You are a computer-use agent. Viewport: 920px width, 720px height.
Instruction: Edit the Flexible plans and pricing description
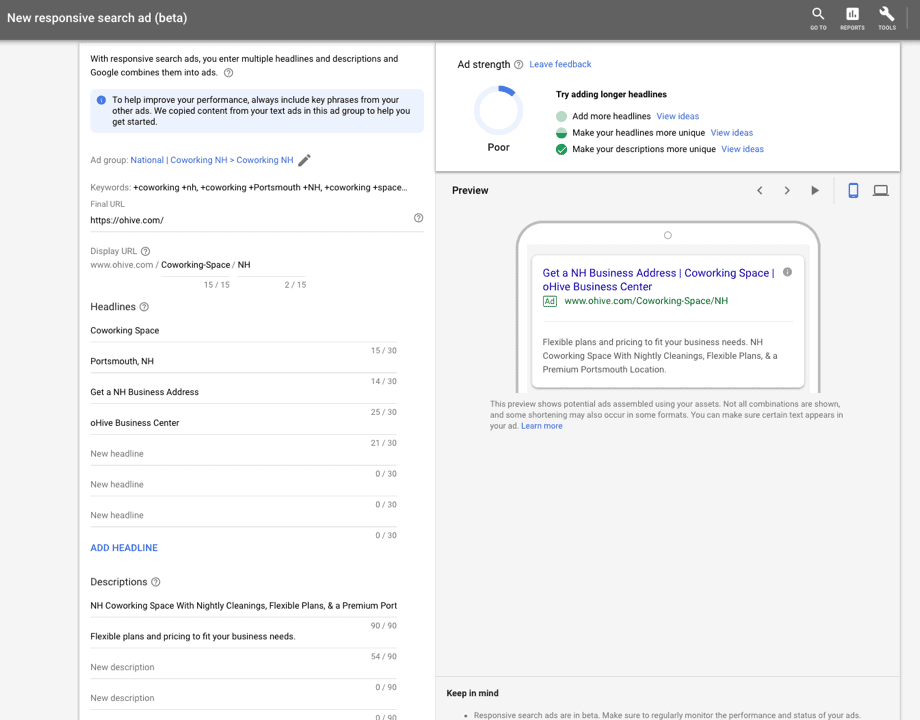[243, 637]
